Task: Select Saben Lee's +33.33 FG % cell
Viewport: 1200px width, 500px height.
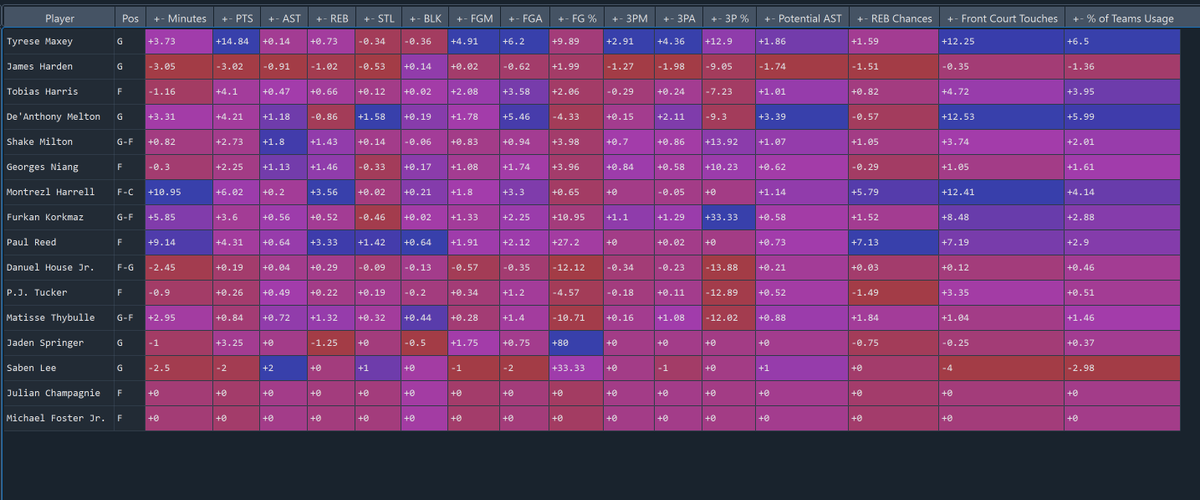Action: [578, 367]
